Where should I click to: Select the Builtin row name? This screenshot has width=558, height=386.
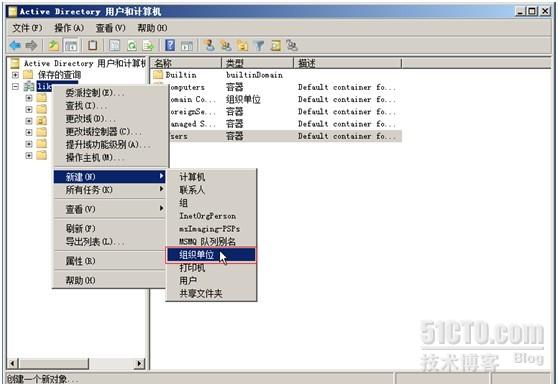pos(181,75)
